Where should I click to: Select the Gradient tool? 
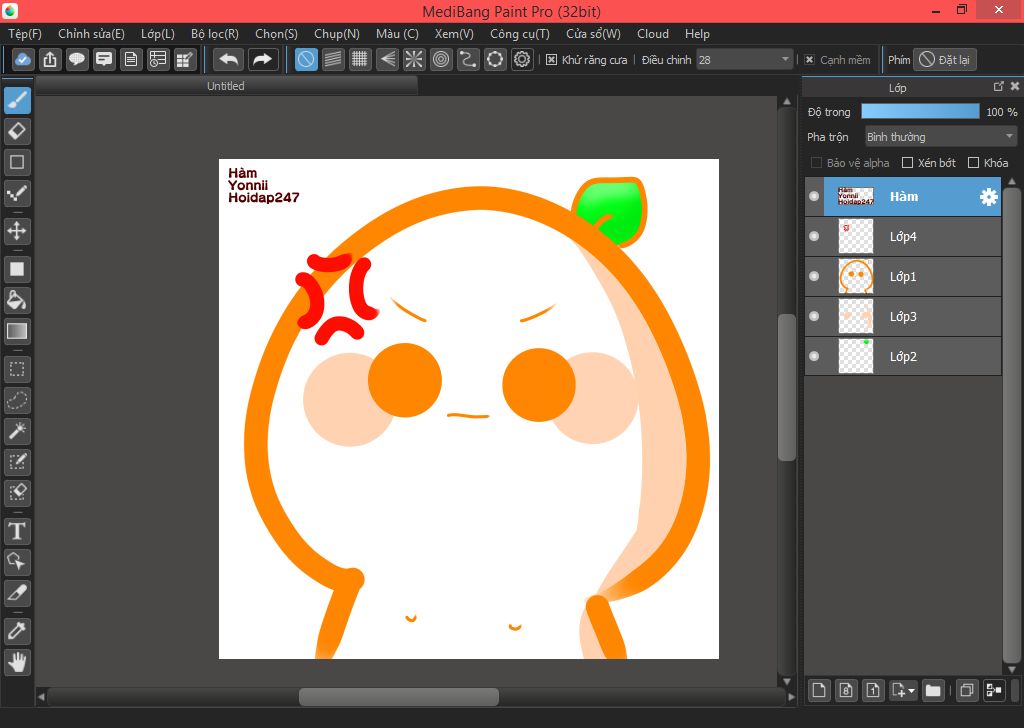coord(17,331)
